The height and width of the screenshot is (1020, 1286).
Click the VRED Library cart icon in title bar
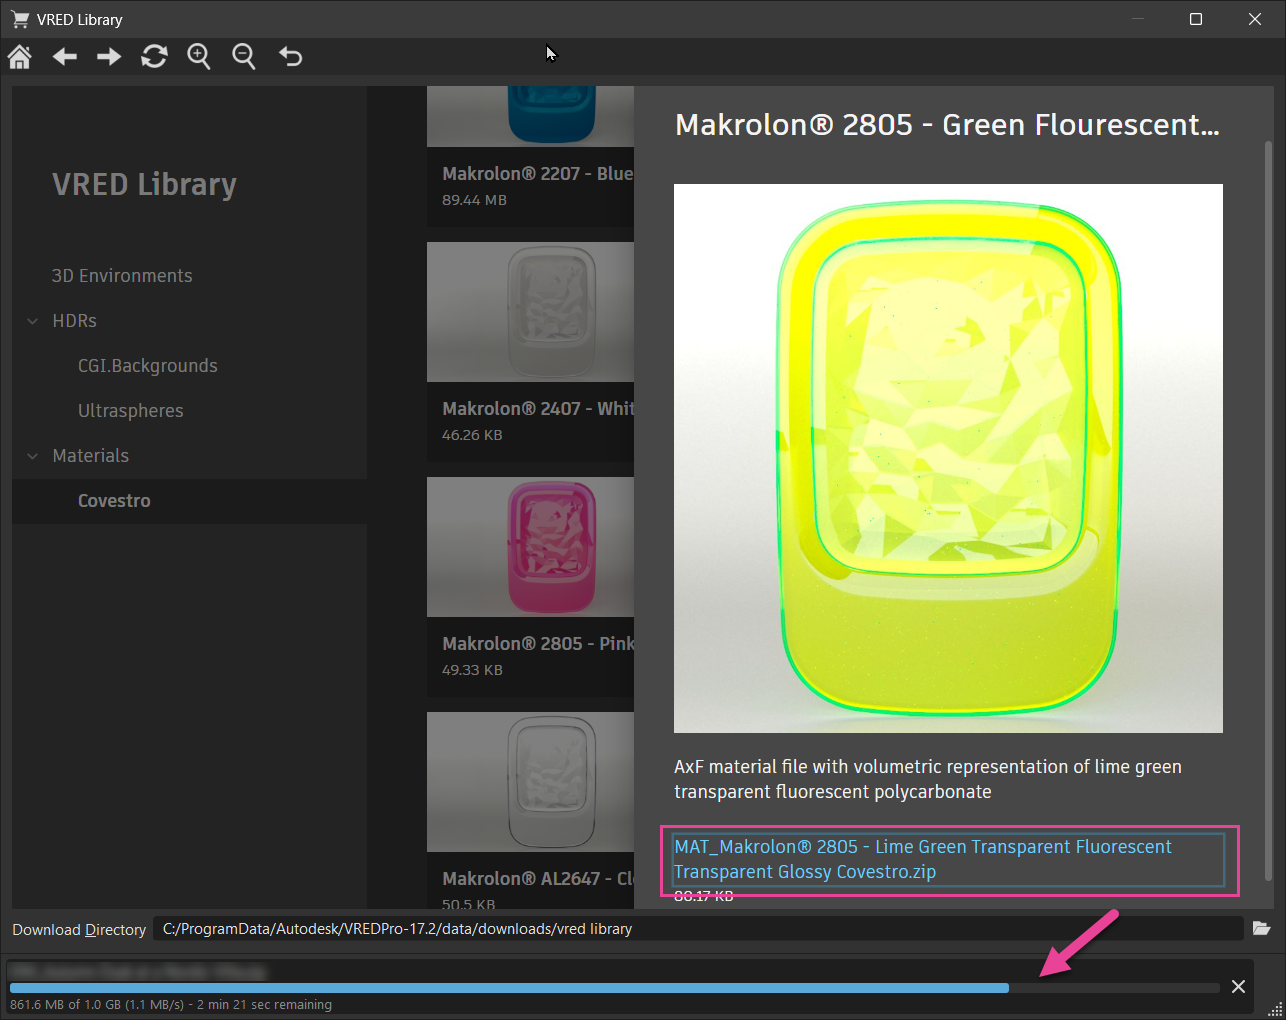[x=19, y=19]
